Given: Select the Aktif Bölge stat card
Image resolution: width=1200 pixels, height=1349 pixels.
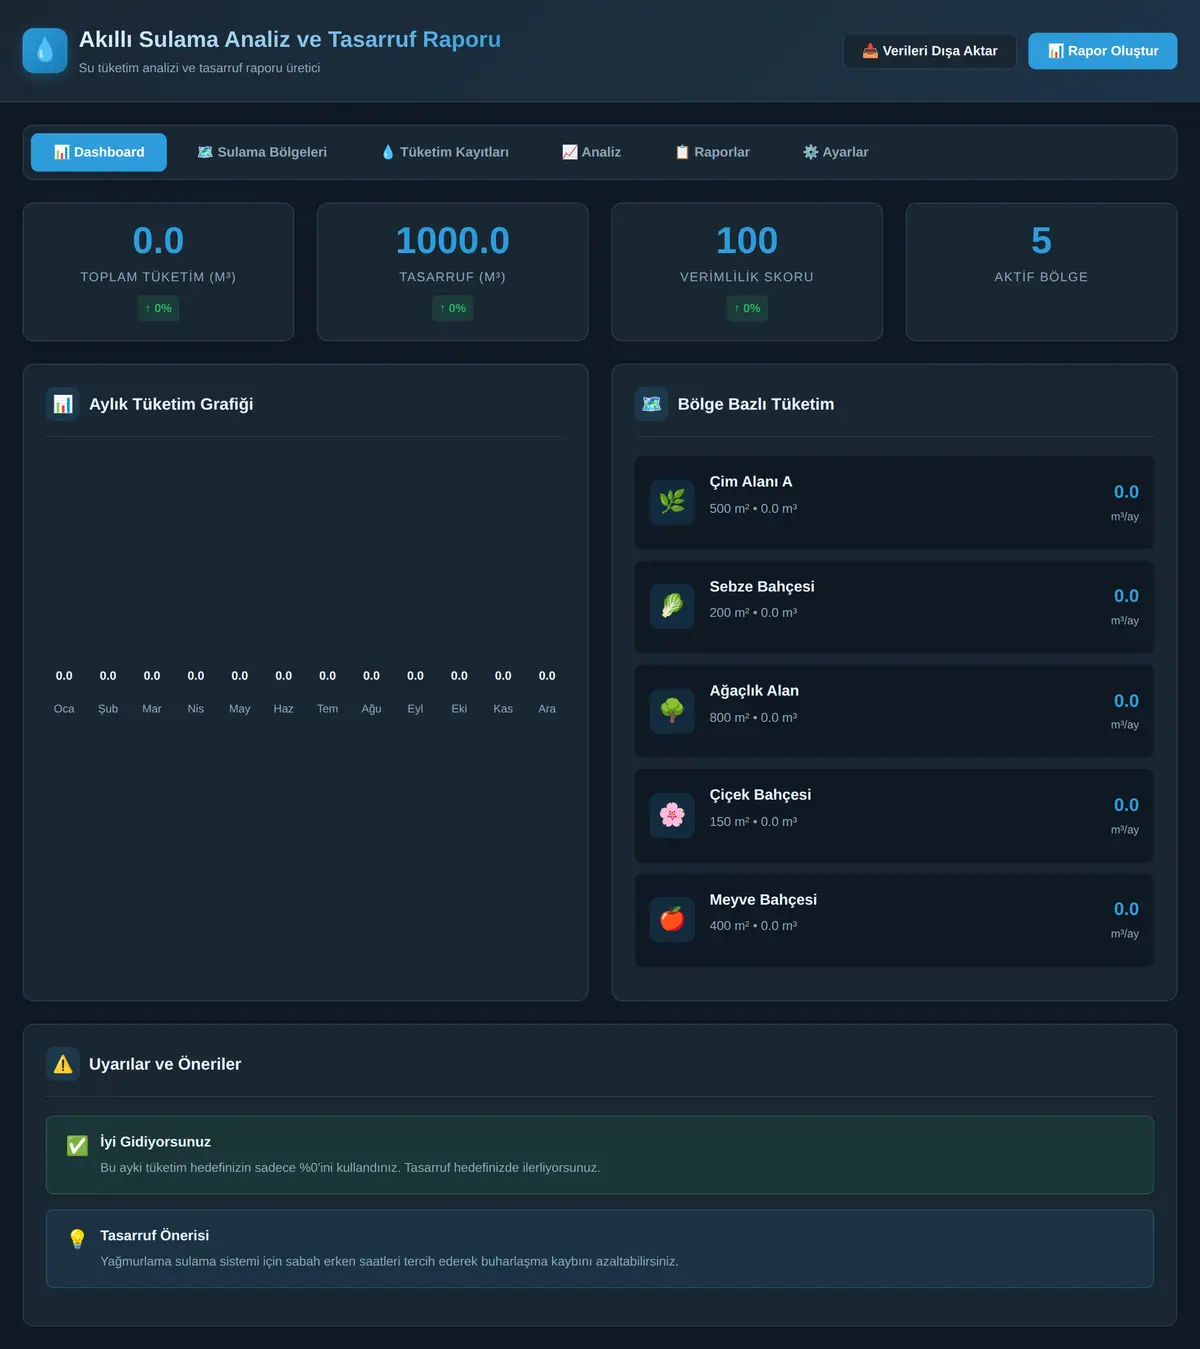Looking at the screenshot, I should pos(1041,272).
